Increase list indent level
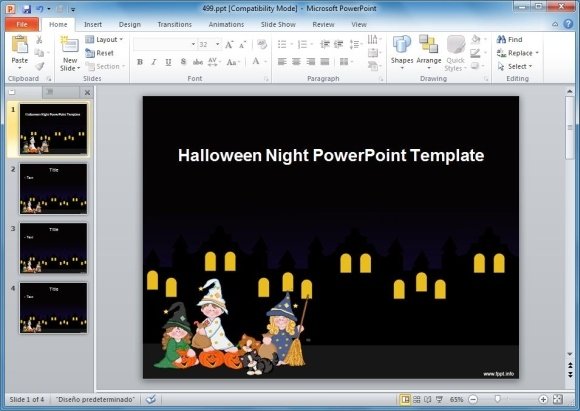The width and height of the screenshot is (580, 411). tap(338, 44)
